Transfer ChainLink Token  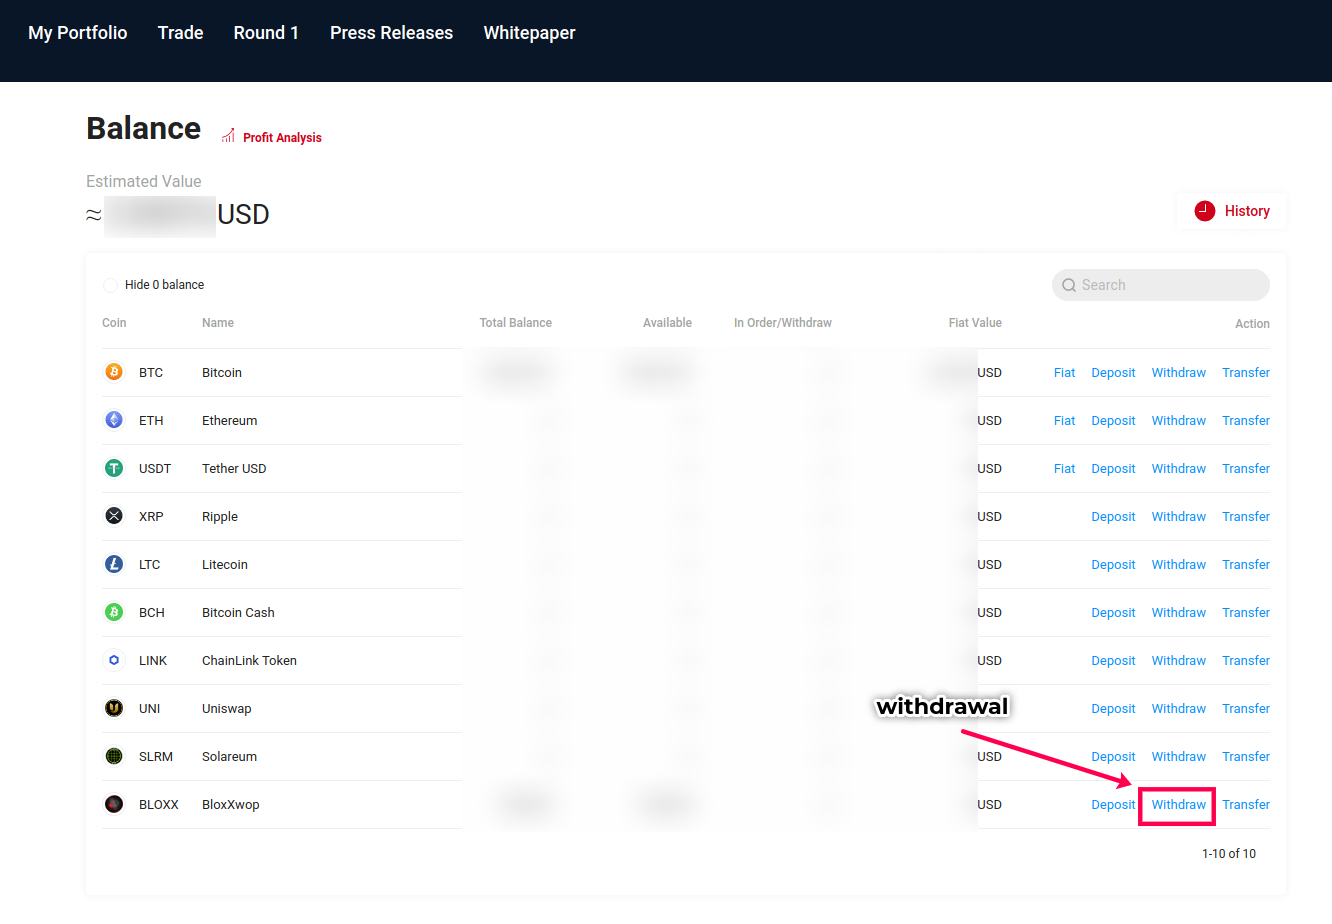[1246, 660]
